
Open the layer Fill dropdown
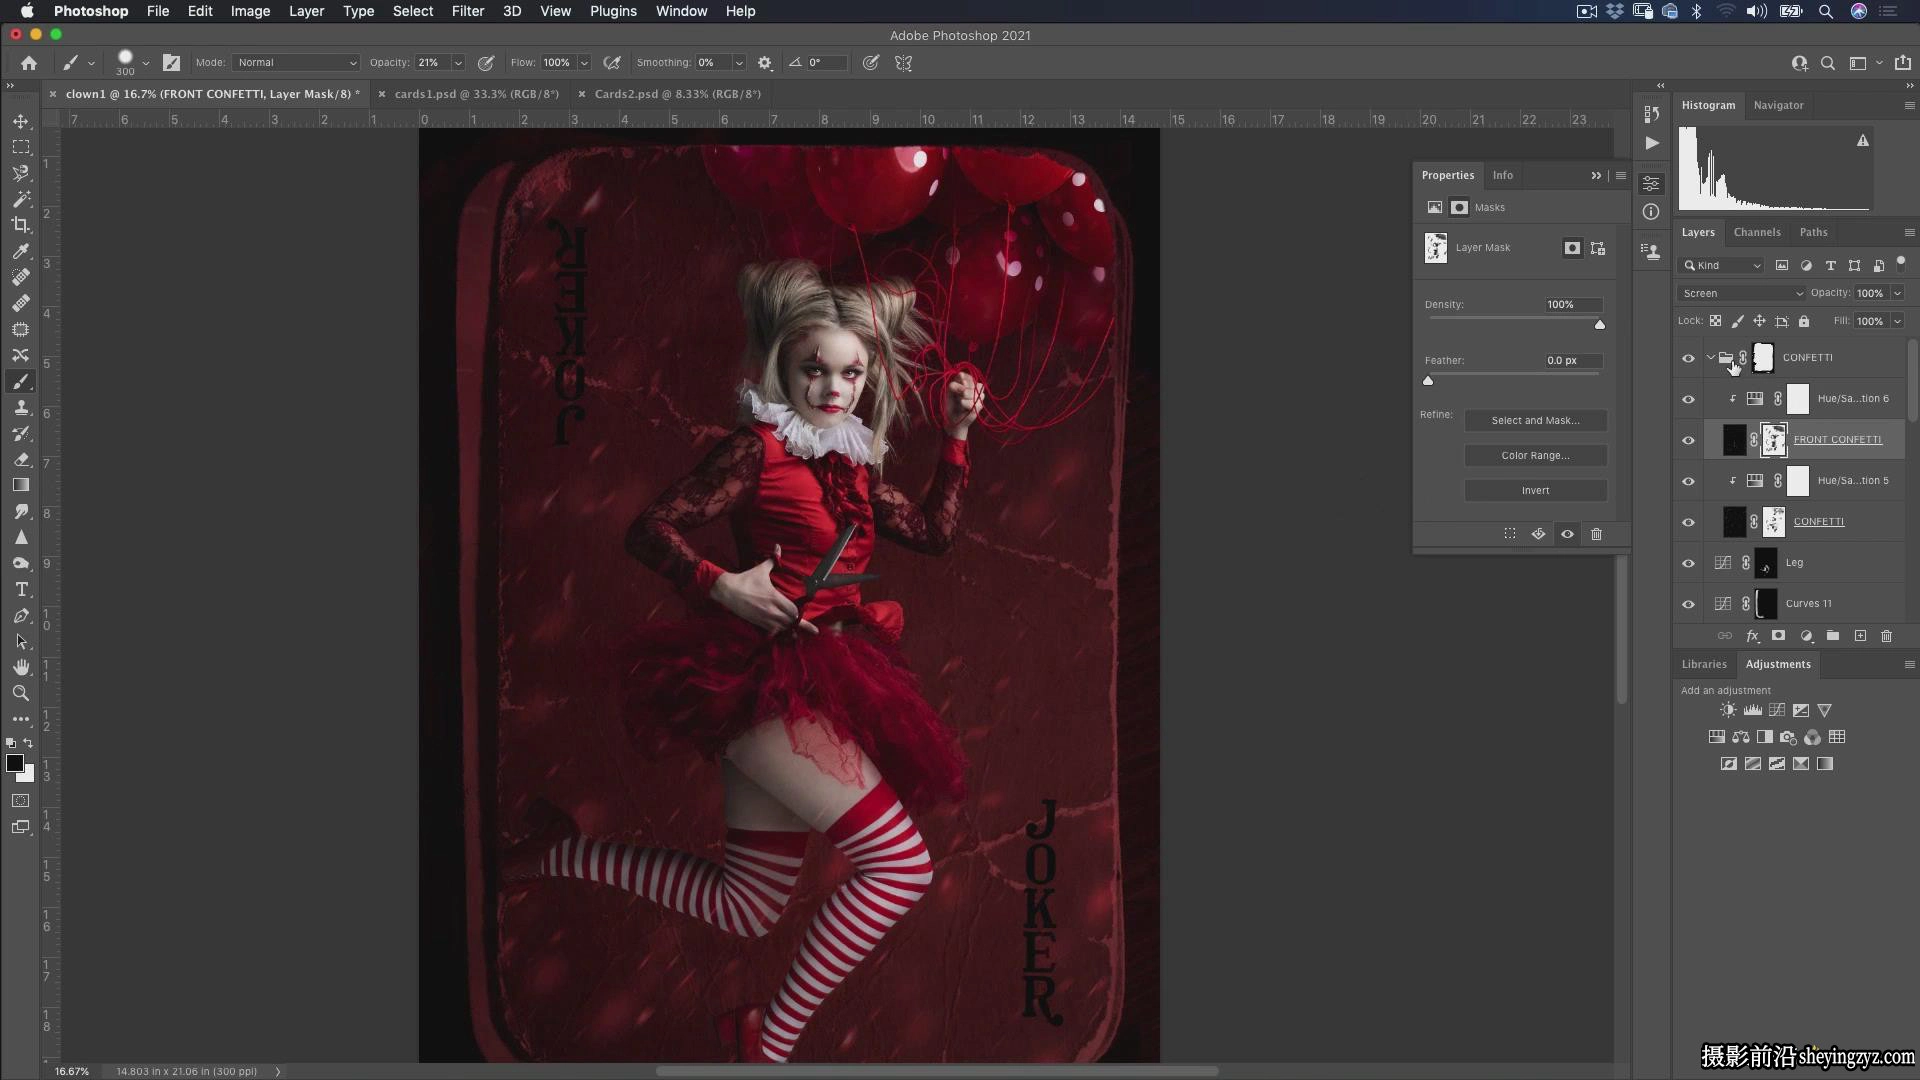[1897, 321]
